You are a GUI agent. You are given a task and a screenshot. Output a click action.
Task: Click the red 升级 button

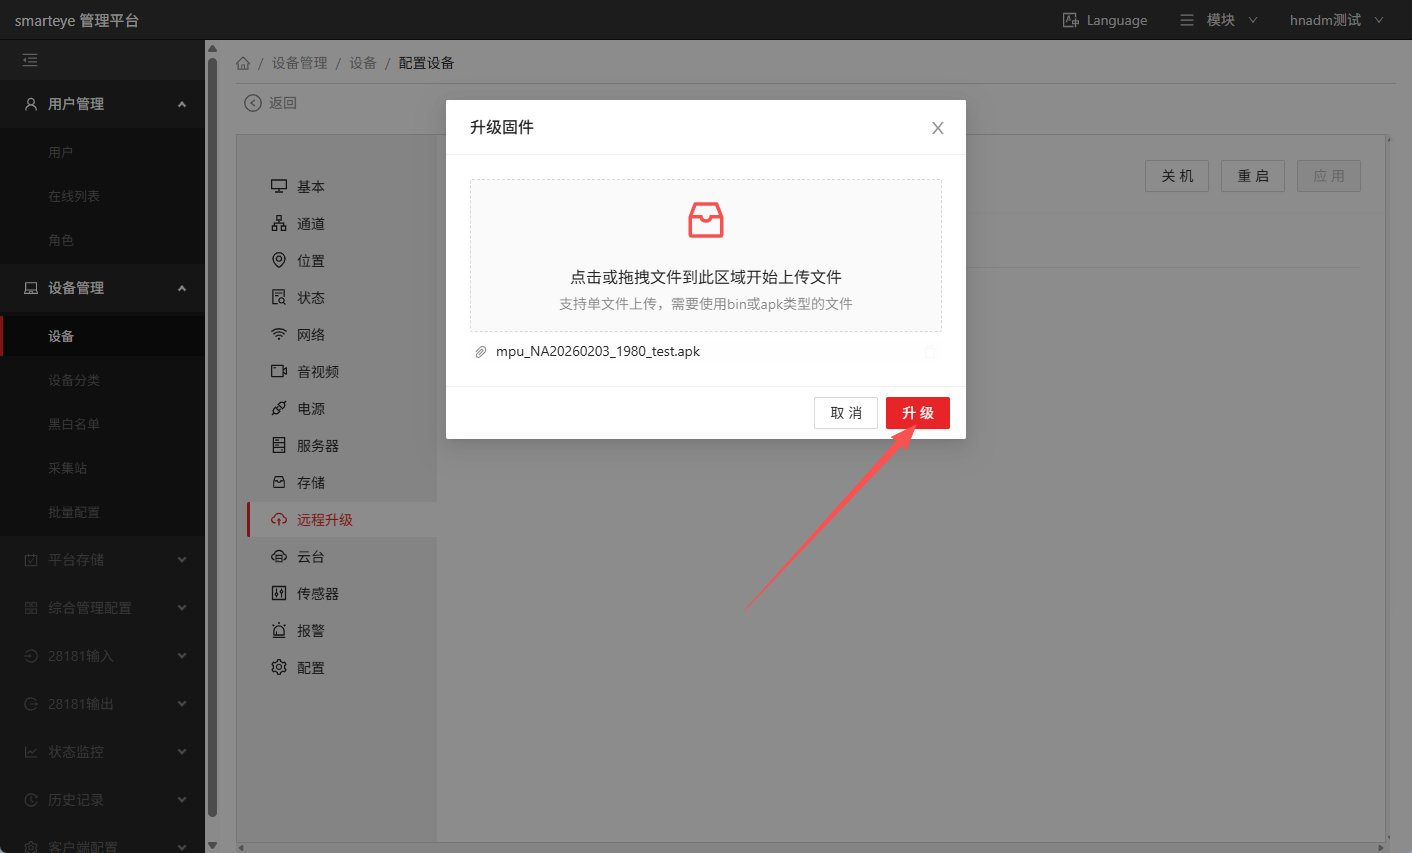tap(917, 413)
